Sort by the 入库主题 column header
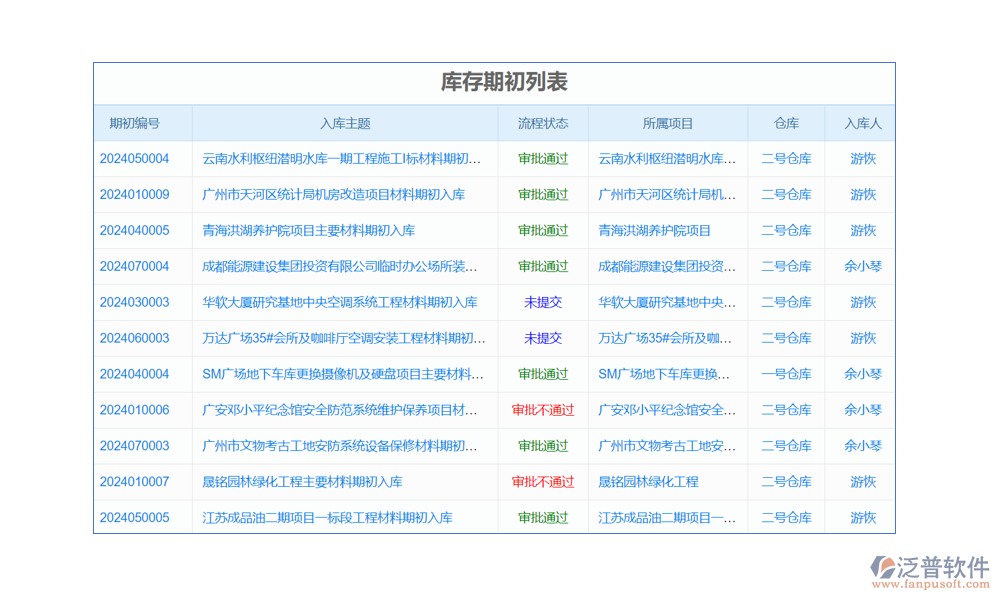1000x600 pixels. 345,124
